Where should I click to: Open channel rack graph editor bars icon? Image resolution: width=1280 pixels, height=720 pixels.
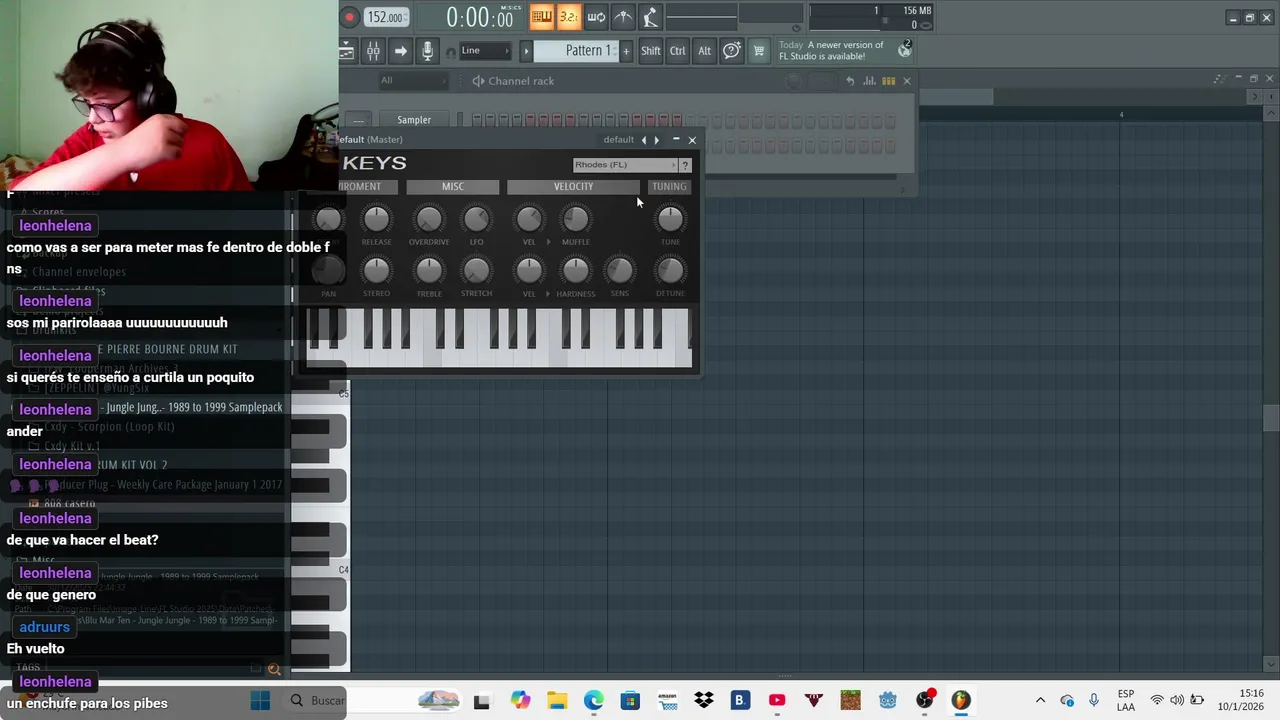coord(870,81)
